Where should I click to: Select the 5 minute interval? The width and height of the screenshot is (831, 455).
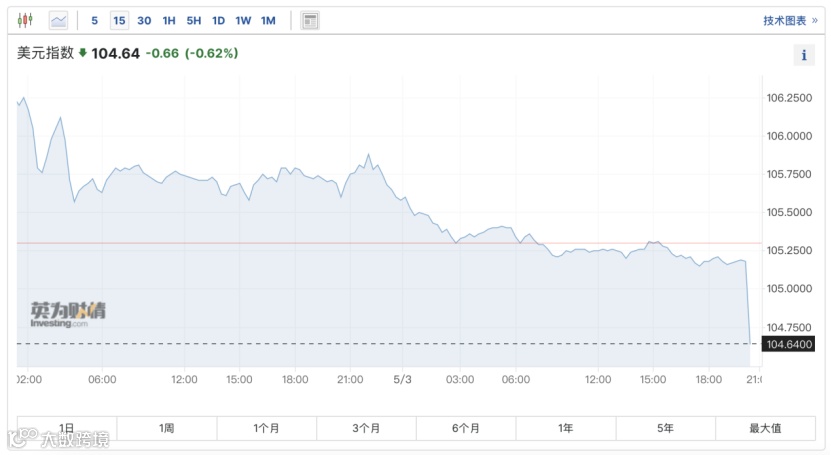(x=94, y=21)
